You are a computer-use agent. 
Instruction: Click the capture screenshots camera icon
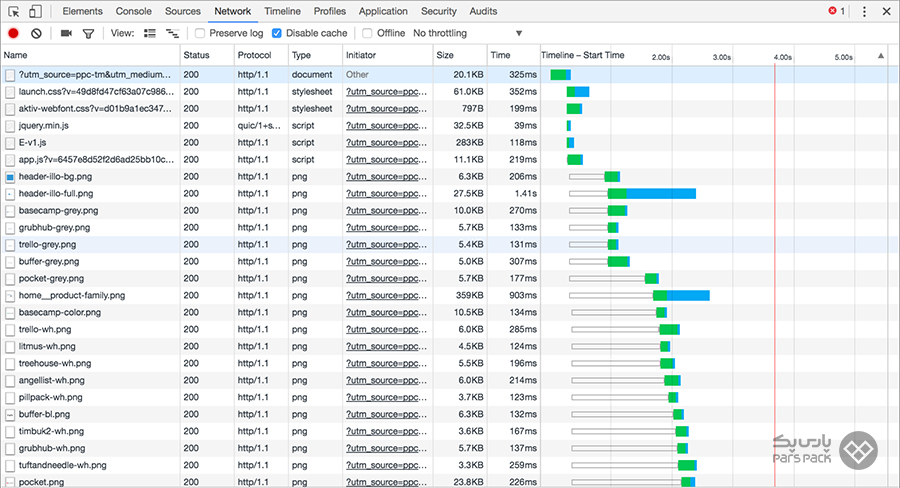tap(66, 33)
